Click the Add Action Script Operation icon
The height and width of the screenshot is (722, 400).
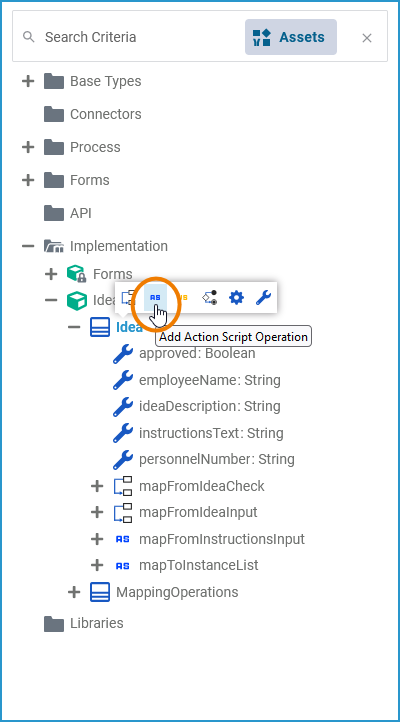tap(155, 297)
